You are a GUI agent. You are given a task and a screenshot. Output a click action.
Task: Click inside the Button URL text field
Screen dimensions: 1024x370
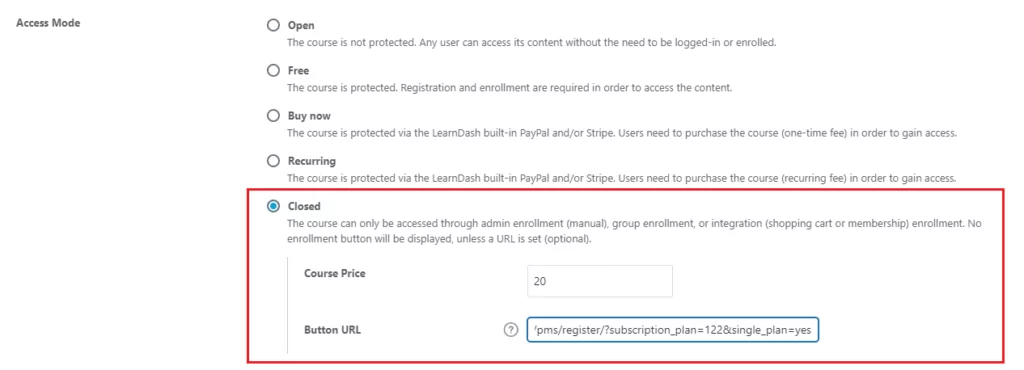[x=672, y=330]
